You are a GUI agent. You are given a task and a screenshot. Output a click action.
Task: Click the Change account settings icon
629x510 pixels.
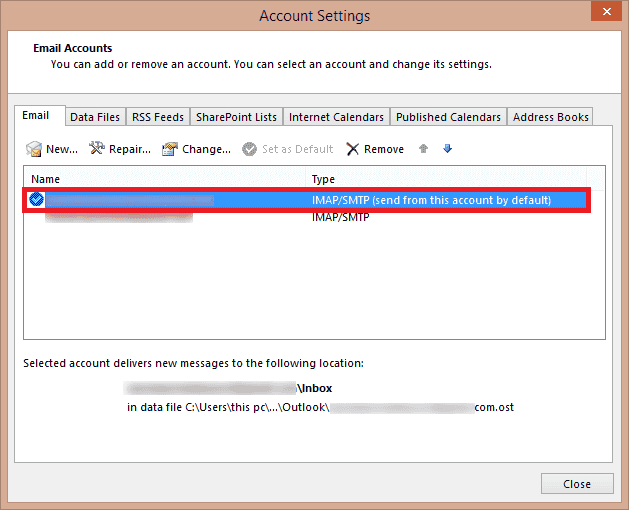170,149
